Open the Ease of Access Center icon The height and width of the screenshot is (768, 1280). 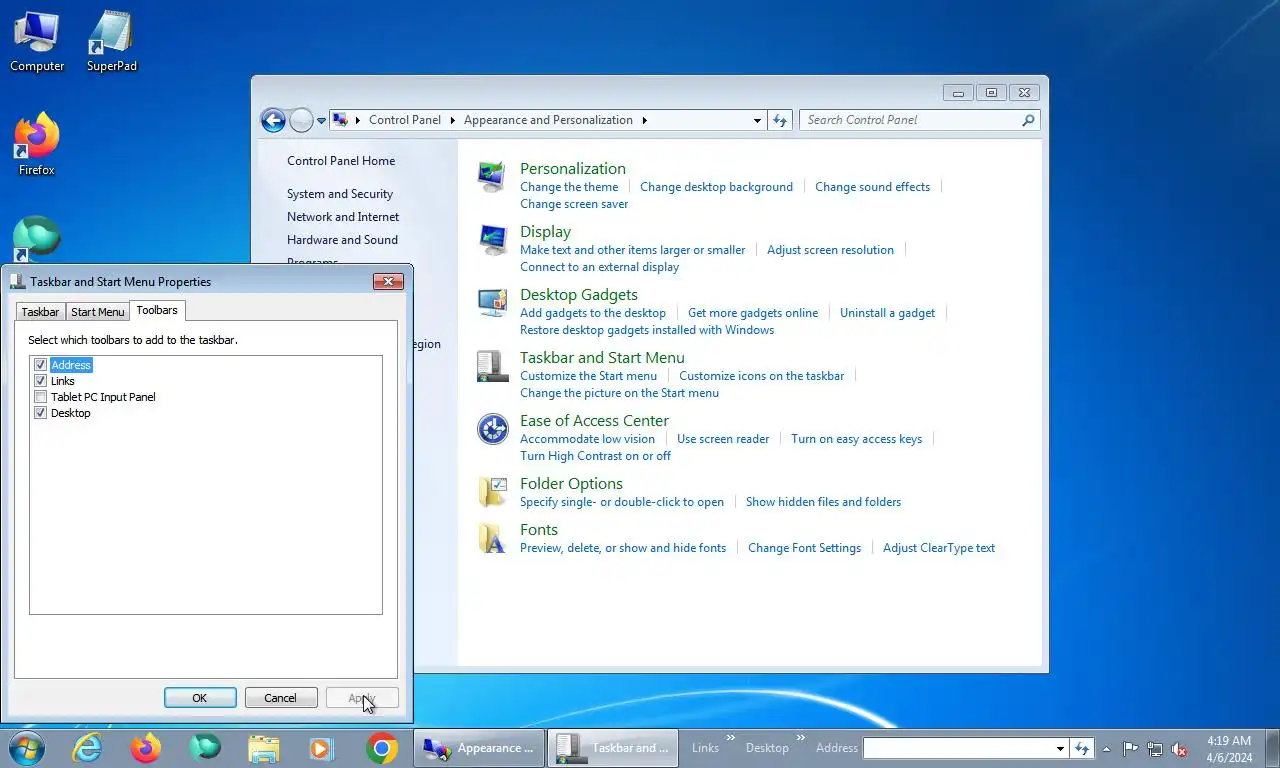(492, 429)
